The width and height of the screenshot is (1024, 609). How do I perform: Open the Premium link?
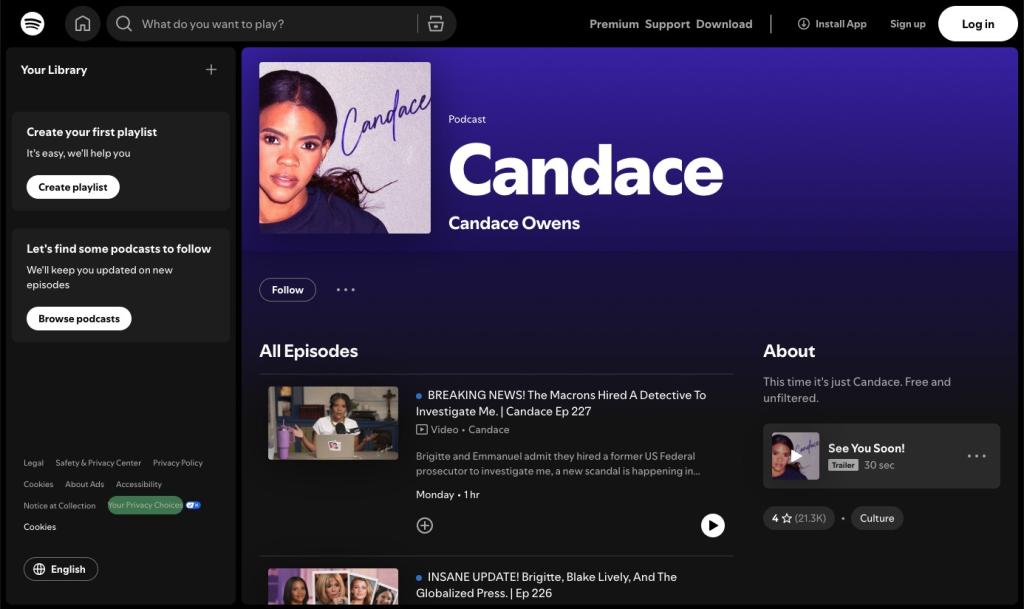click(x=614, y=24)
